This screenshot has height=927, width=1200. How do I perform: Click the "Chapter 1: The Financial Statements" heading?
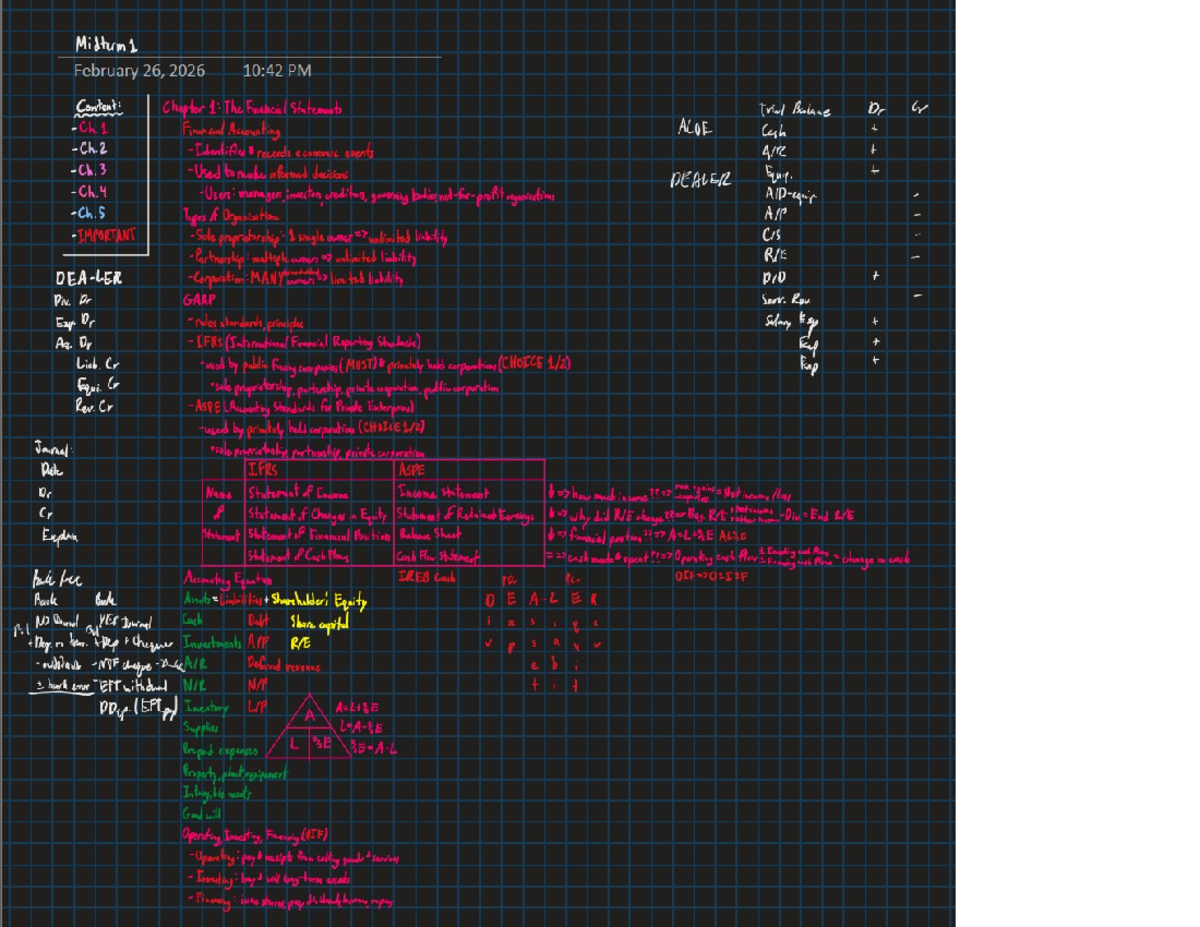(252, 108)
